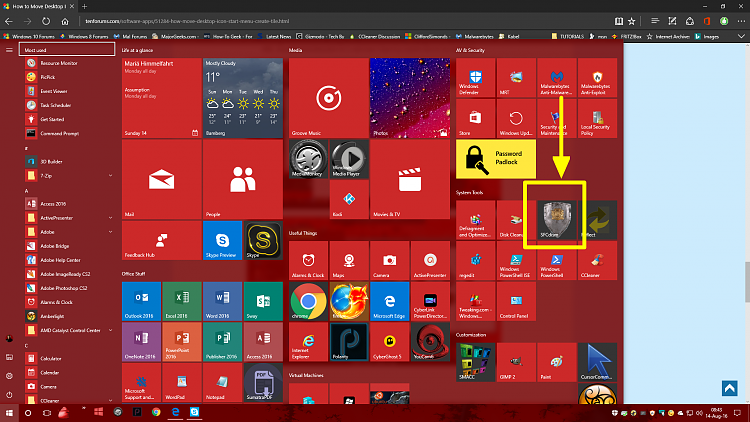Open the Malwarebytes Anti-Malware tile
The image size is (750, 422).
(x=557, y=78)
